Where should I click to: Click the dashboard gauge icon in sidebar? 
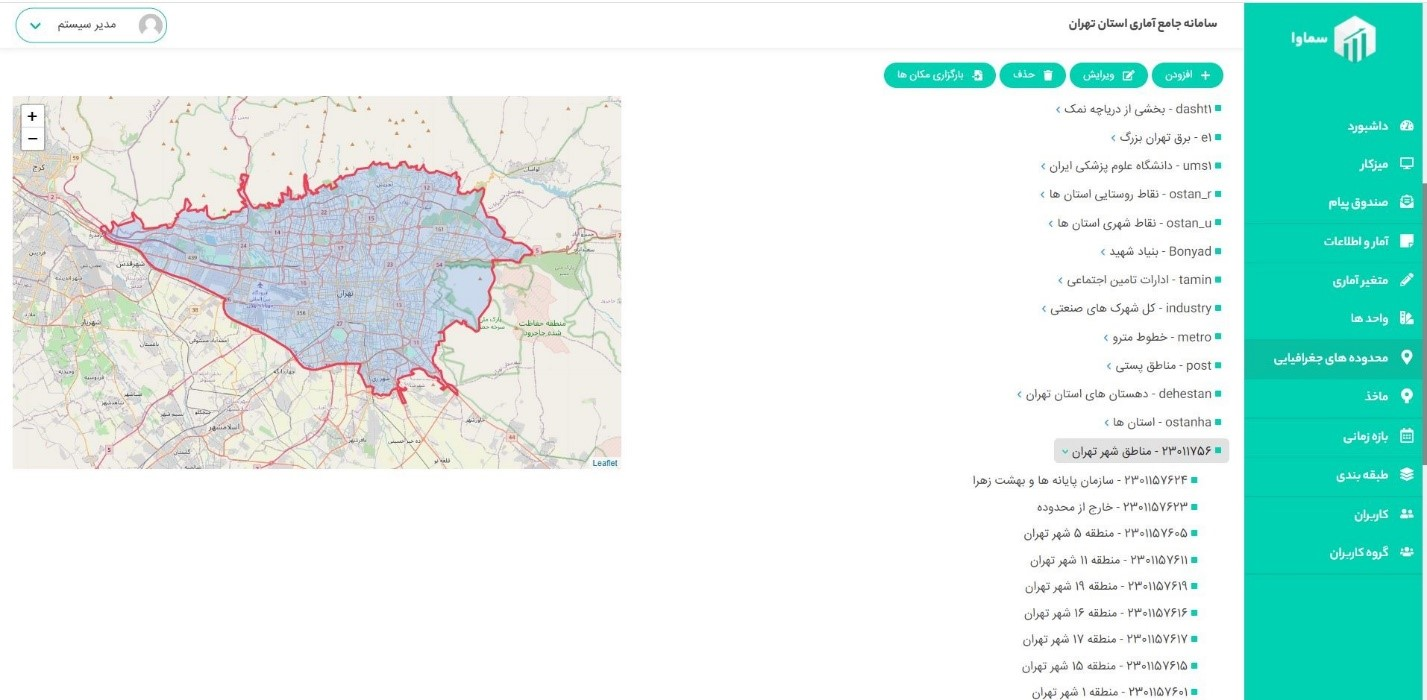1407,126
